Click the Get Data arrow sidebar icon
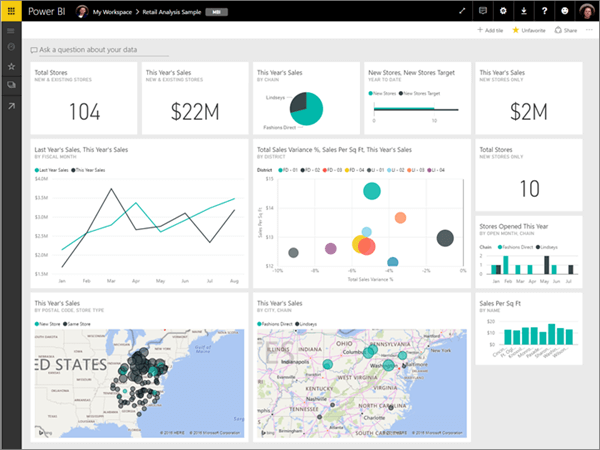This screenshot has width=600, height=450. [x=11, y=106]
